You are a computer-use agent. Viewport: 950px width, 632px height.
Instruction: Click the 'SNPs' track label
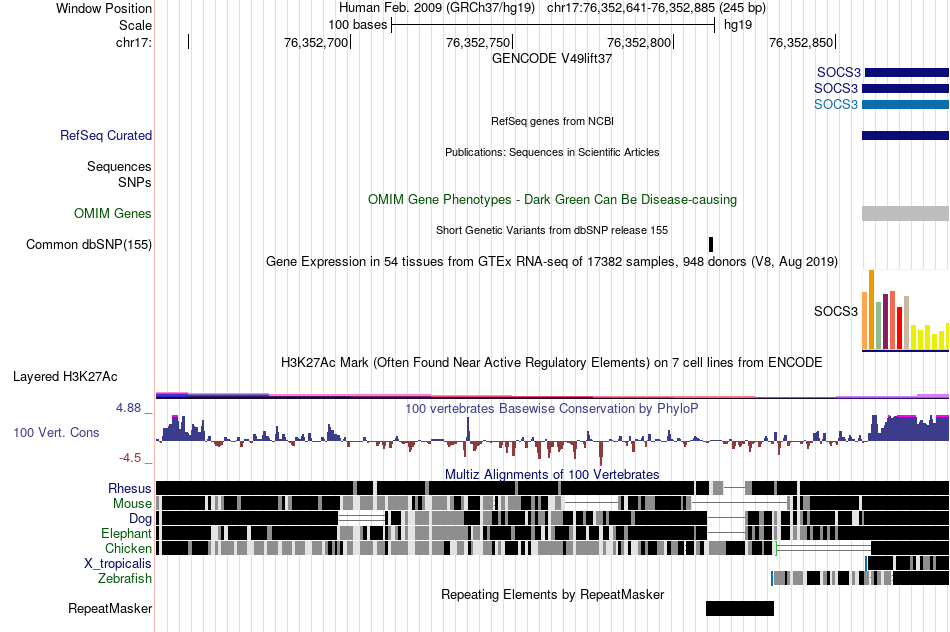(x=135, y=182)
